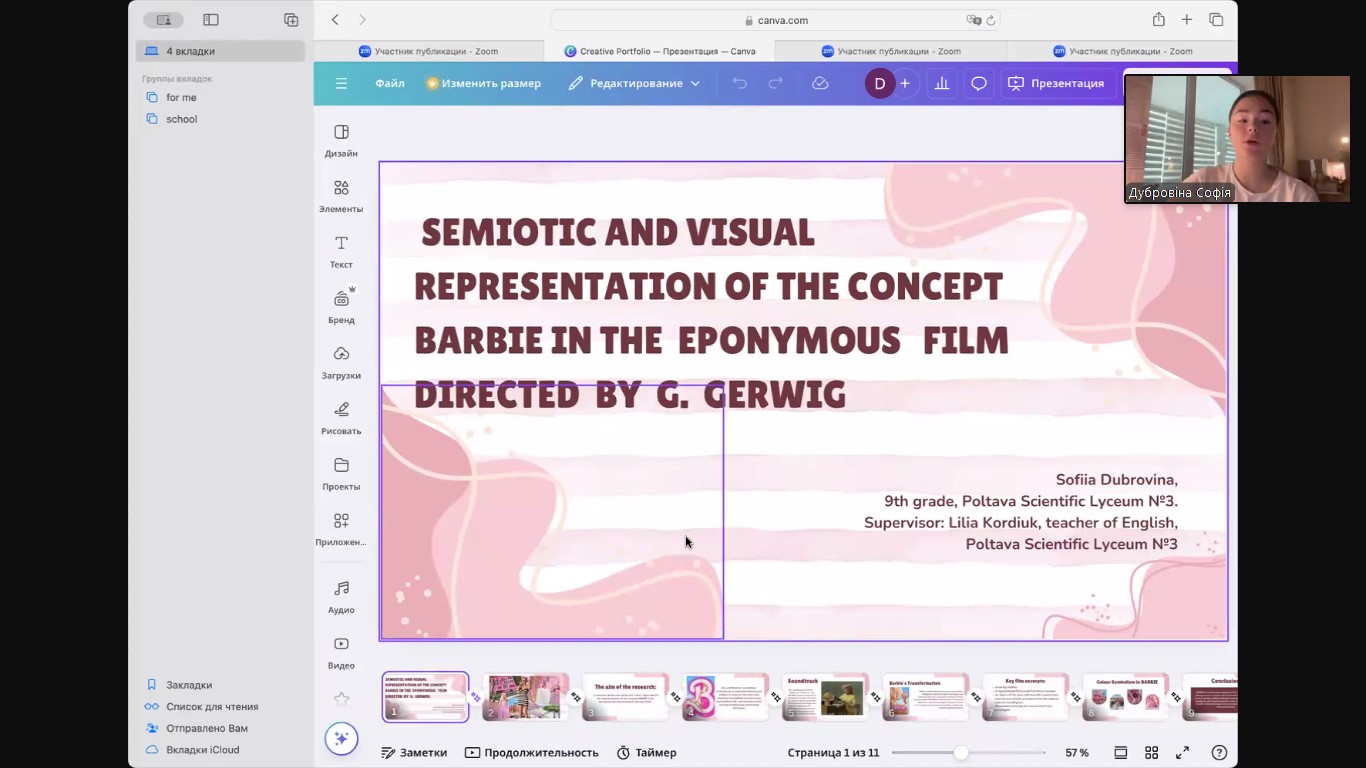Click the slide title text
Viewport: 1366px width, 768px height.
point(711,313)
